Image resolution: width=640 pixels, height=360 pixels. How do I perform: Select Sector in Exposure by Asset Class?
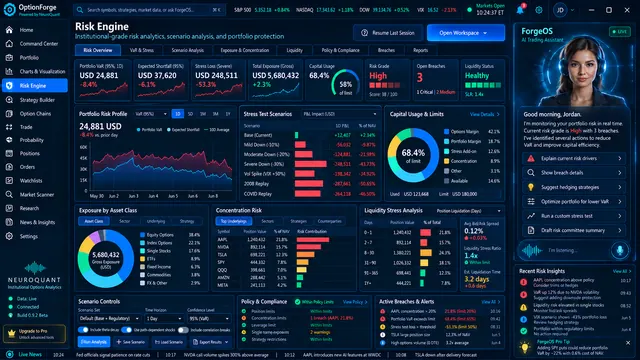[x=124, y=221]
